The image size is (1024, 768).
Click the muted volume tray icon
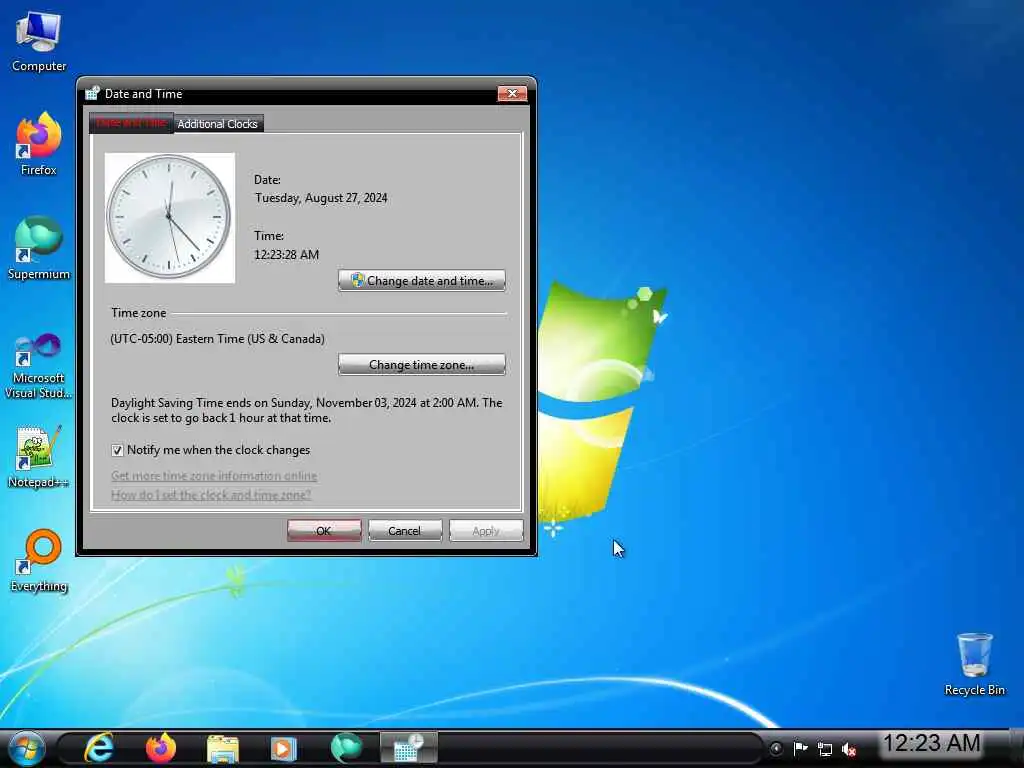(x=849, y=749)
